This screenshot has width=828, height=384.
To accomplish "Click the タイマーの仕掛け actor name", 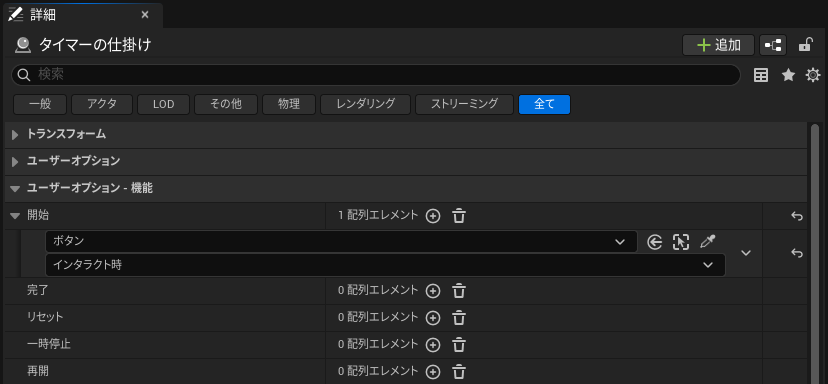I will pyautogui.click(x=95, y=45).
